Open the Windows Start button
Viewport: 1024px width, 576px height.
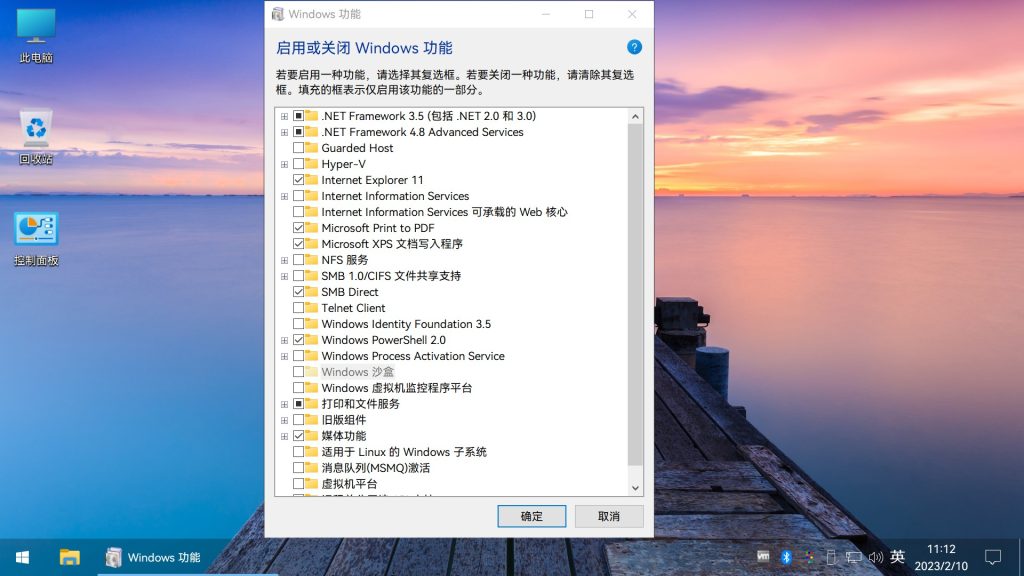click(x=21, y=557)
